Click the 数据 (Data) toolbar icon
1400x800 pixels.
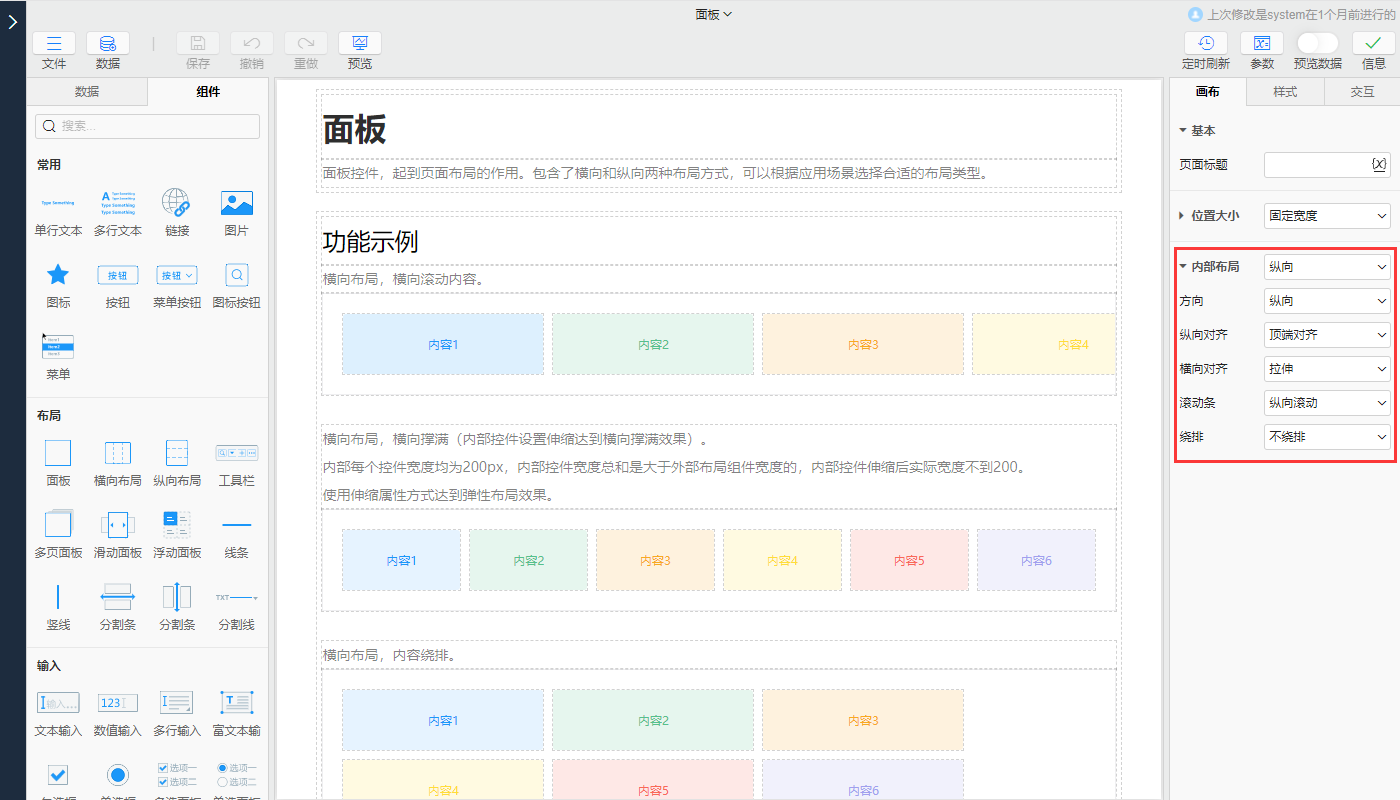coord(107,44)
